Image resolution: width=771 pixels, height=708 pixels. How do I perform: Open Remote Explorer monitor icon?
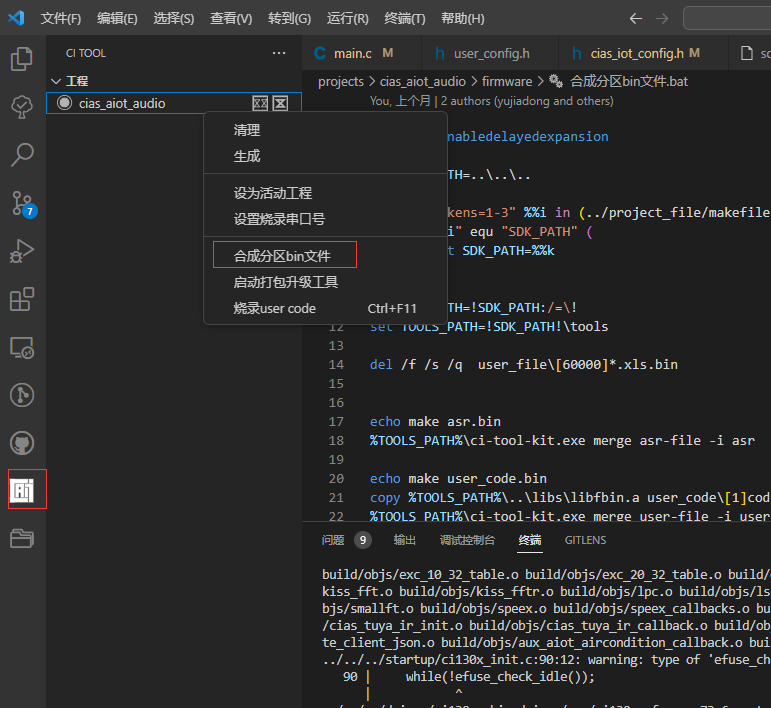22,347
